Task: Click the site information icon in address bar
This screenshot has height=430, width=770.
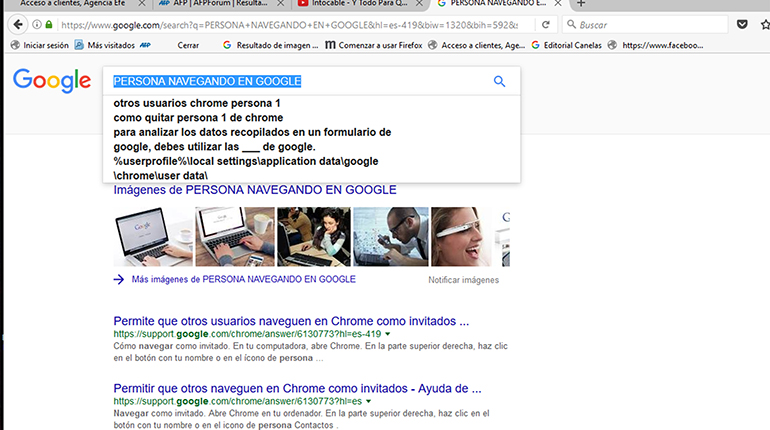Action: 36,24
